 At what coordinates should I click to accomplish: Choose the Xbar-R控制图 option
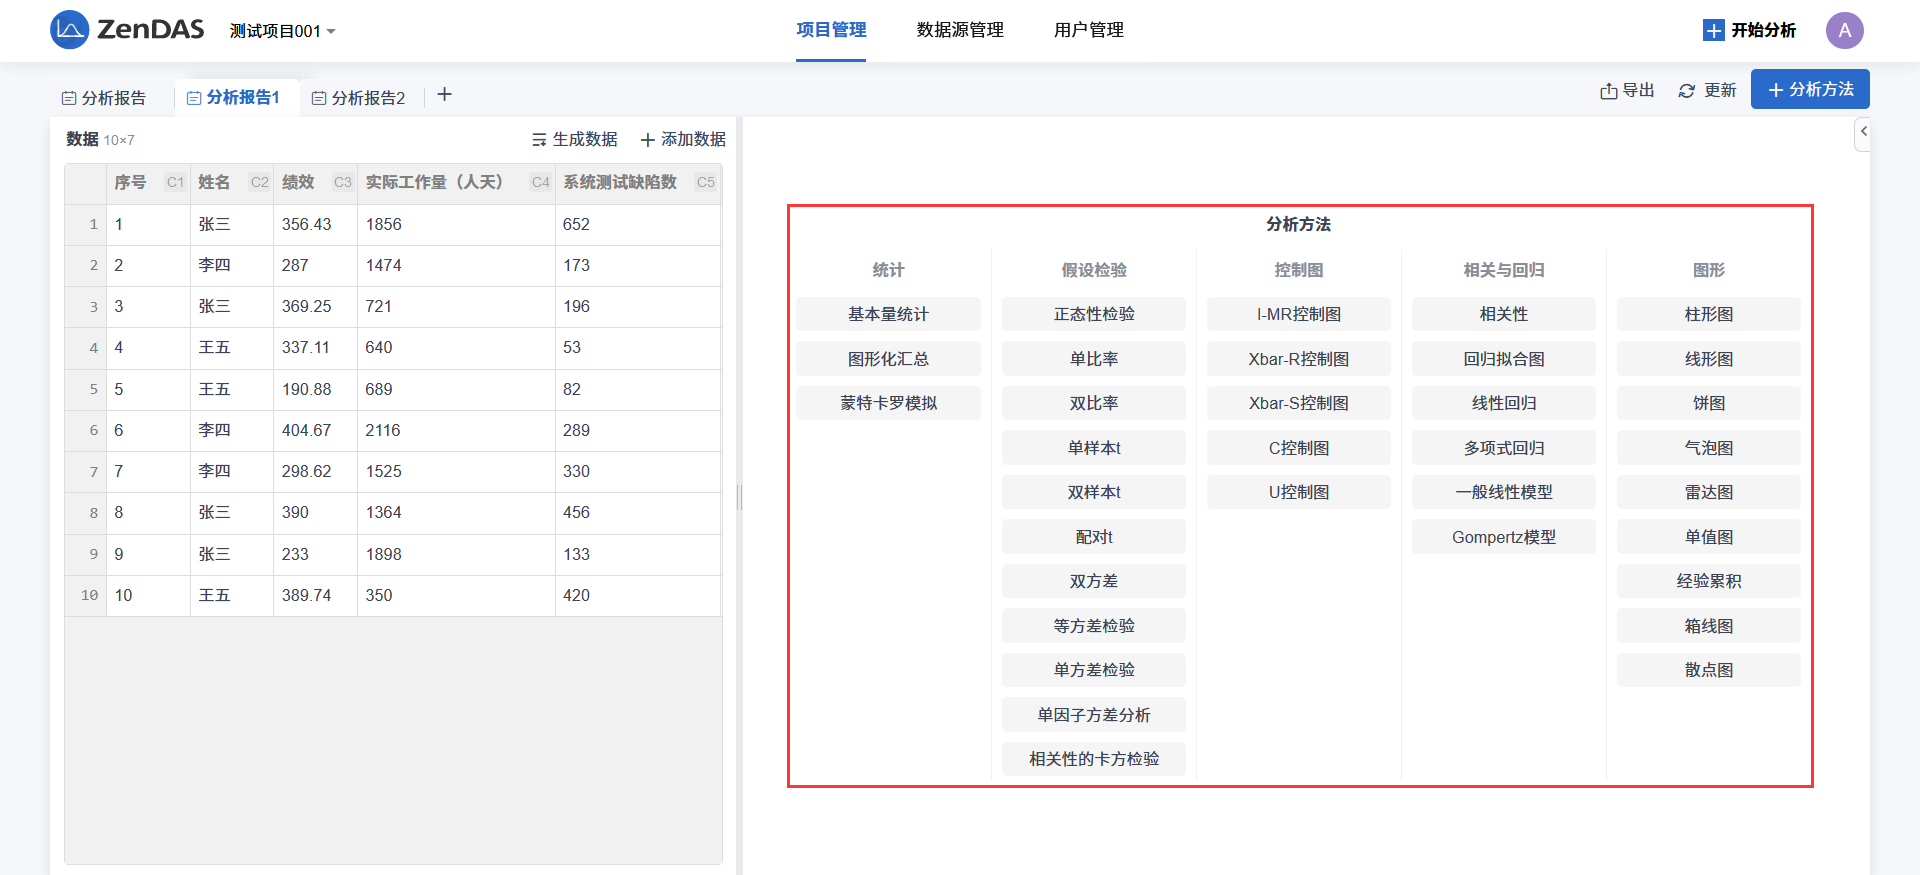(1298, 359)
